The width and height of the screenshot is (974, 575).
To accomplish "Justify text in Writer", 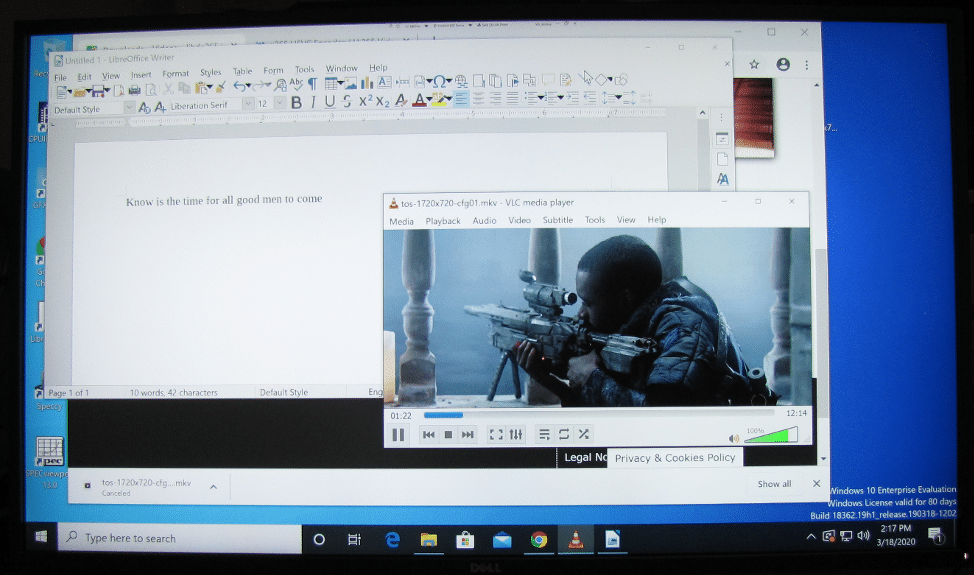I will click(x=512, y=97).
